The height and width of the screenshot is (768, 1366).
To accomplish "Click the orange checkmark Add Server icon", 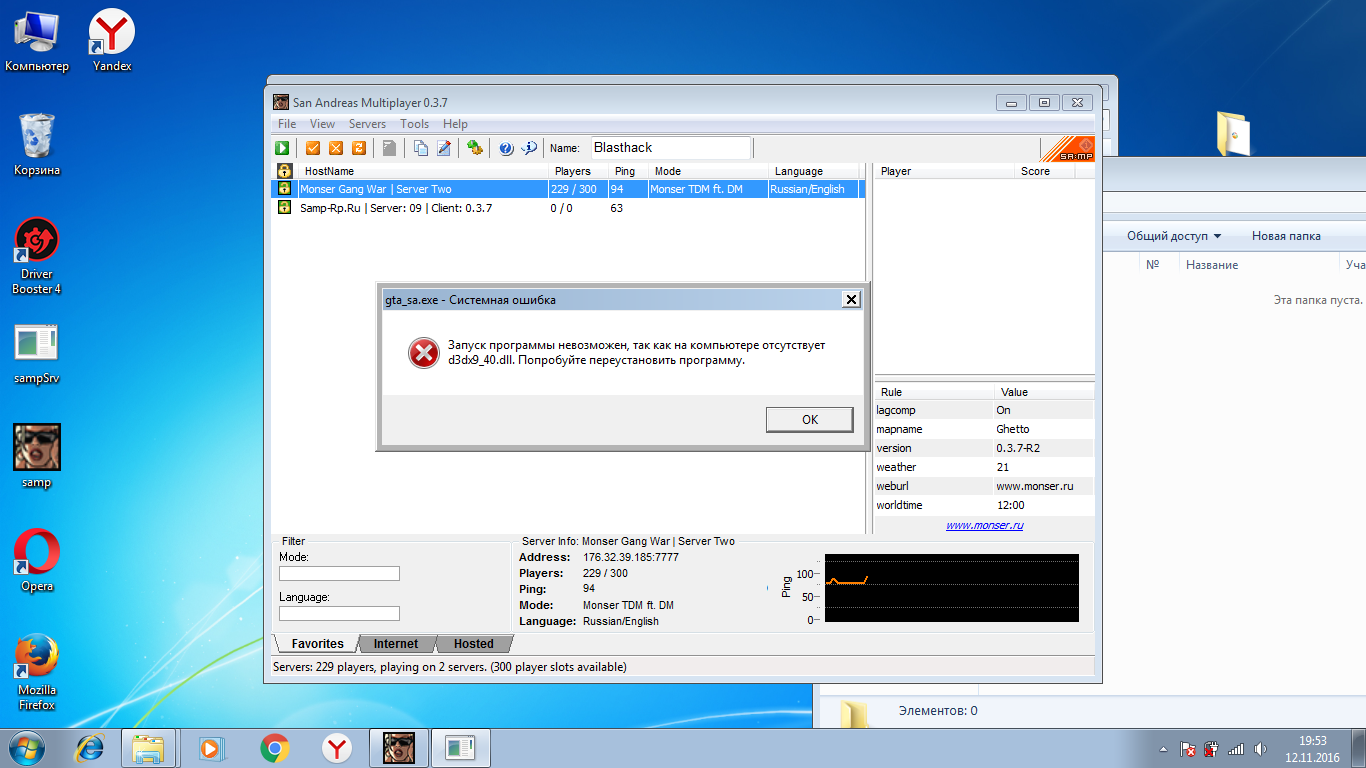I will point(313,148).
